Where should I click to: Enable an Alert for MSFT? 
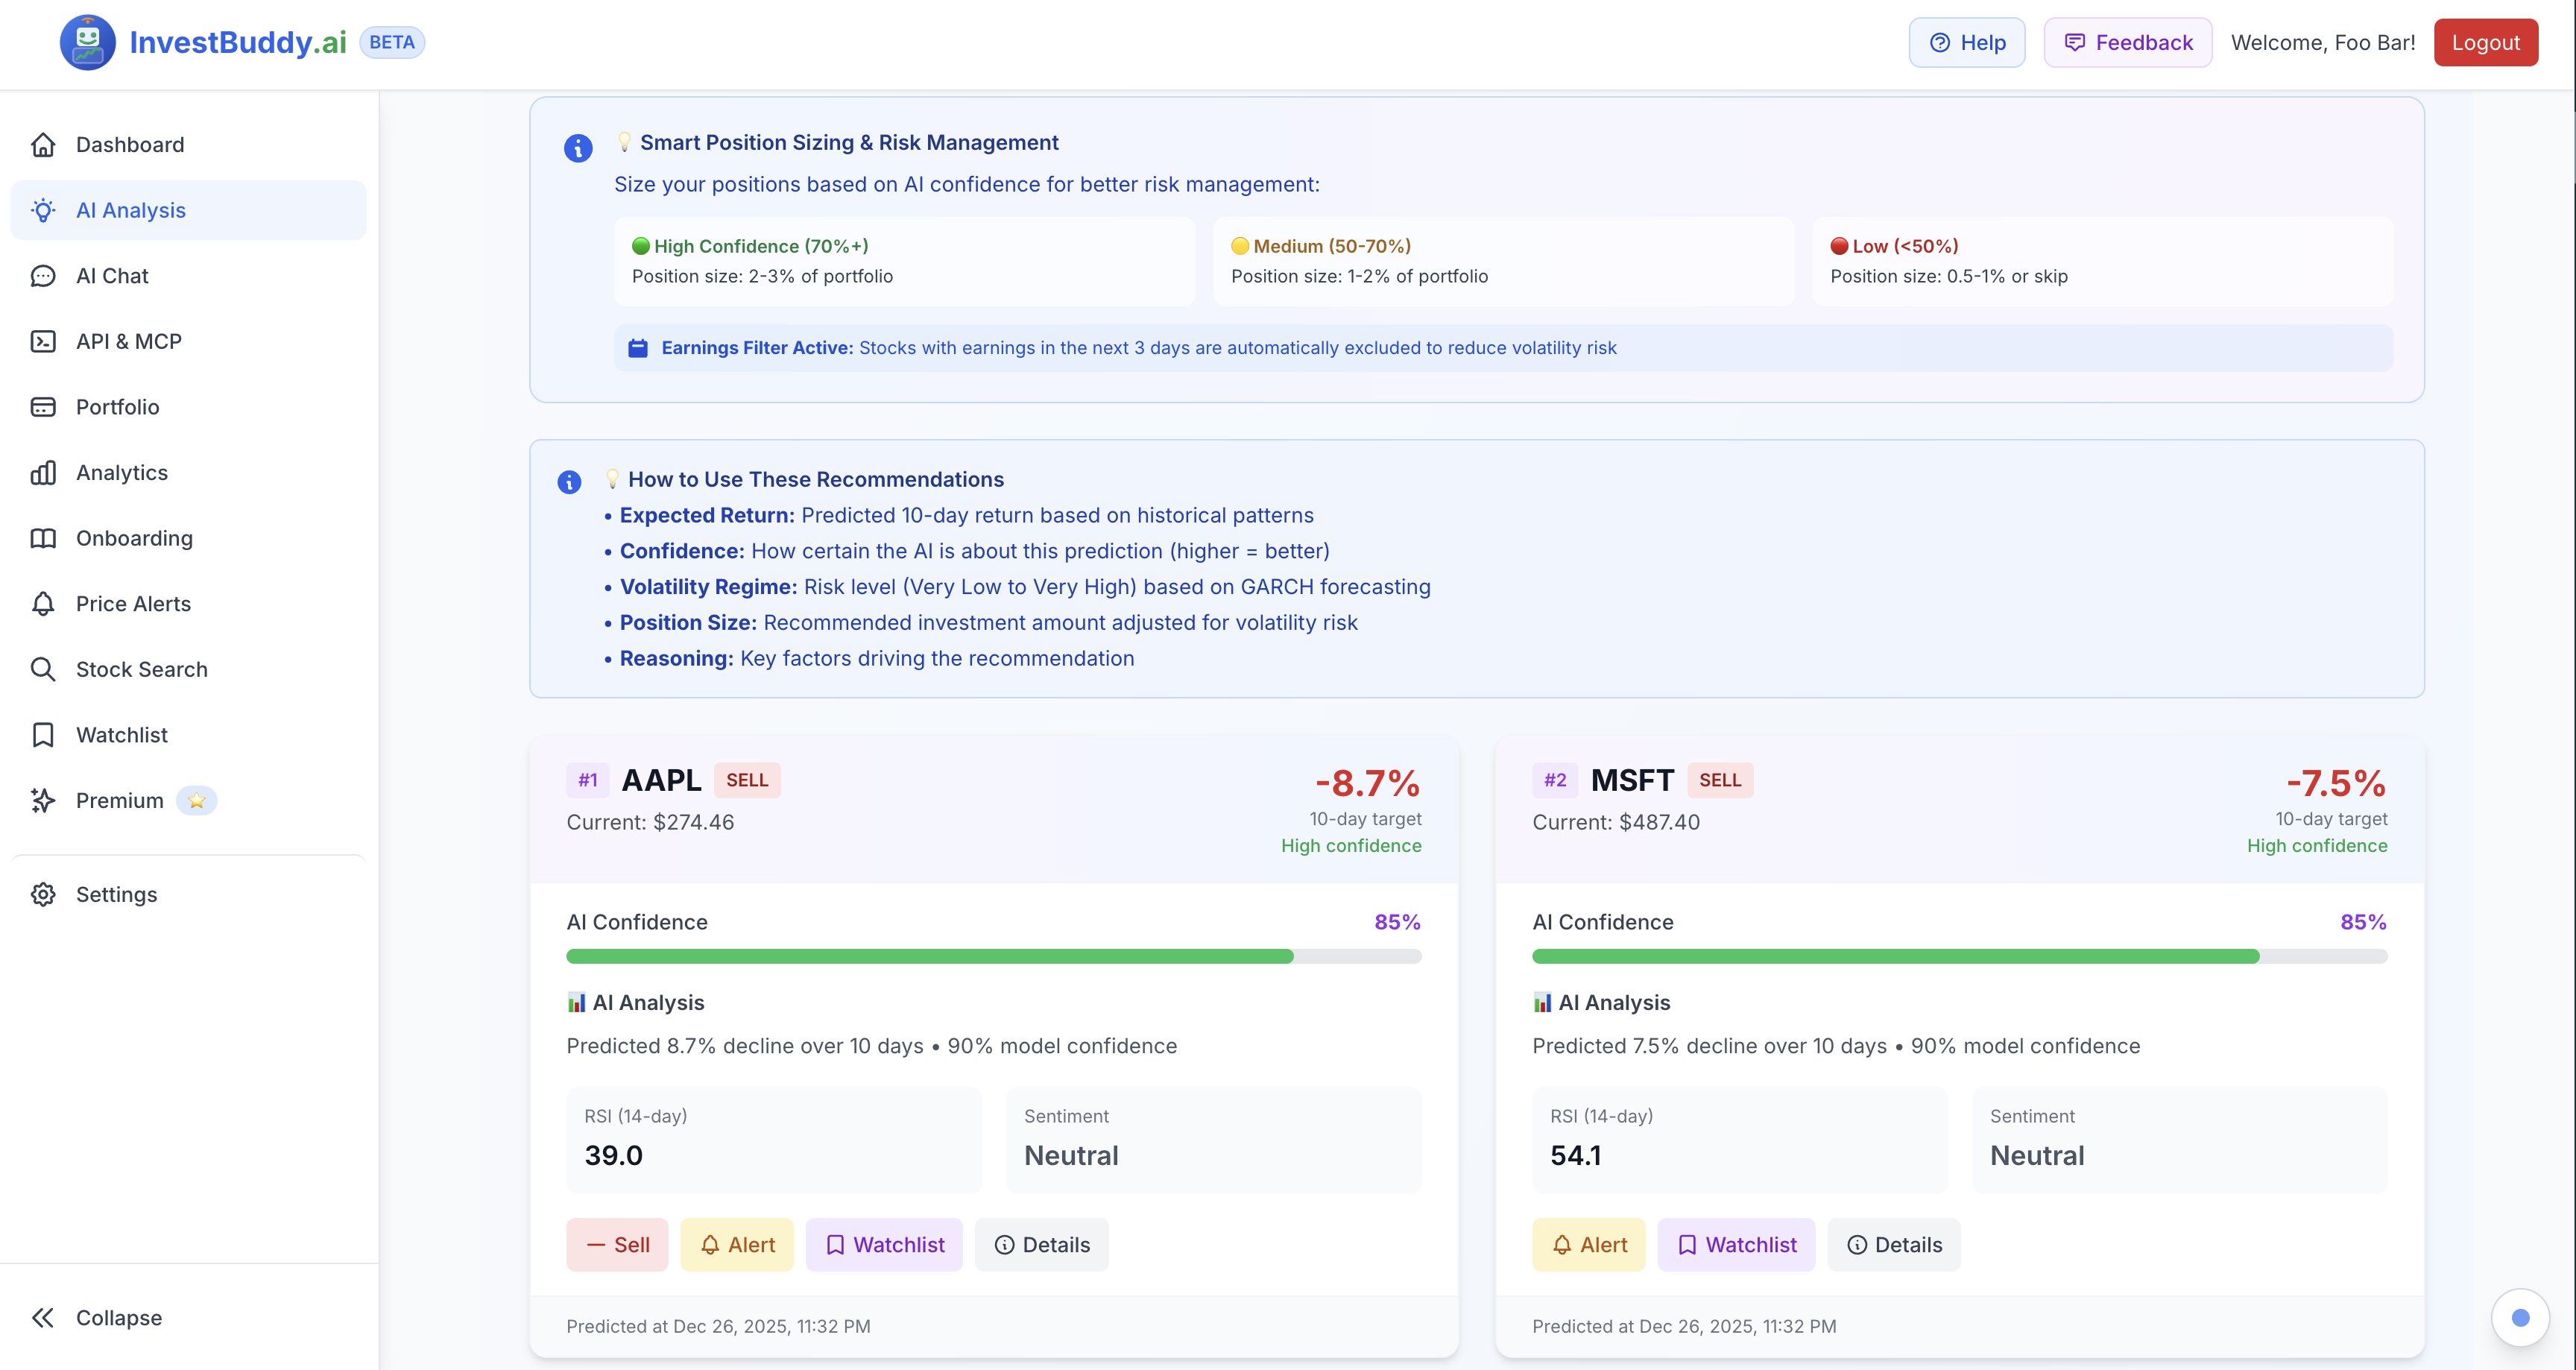point(1589,1244)
